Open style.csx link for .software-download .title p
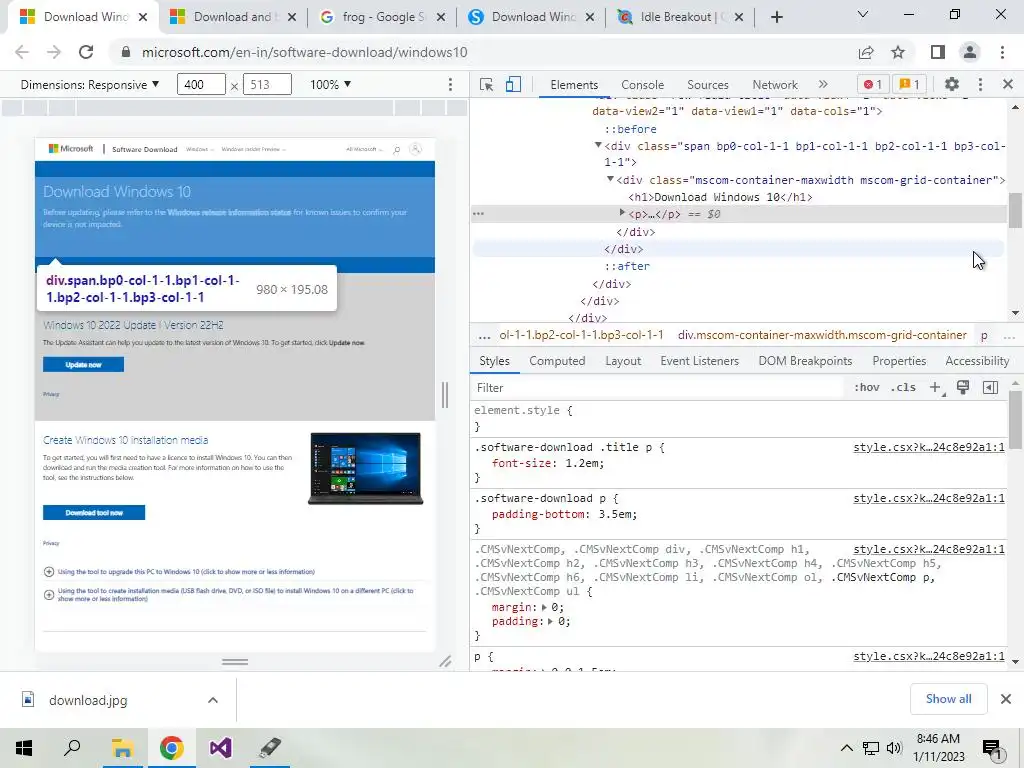Image resolution: width=1024 pixels, height=768 pixels. coord(929,447)
